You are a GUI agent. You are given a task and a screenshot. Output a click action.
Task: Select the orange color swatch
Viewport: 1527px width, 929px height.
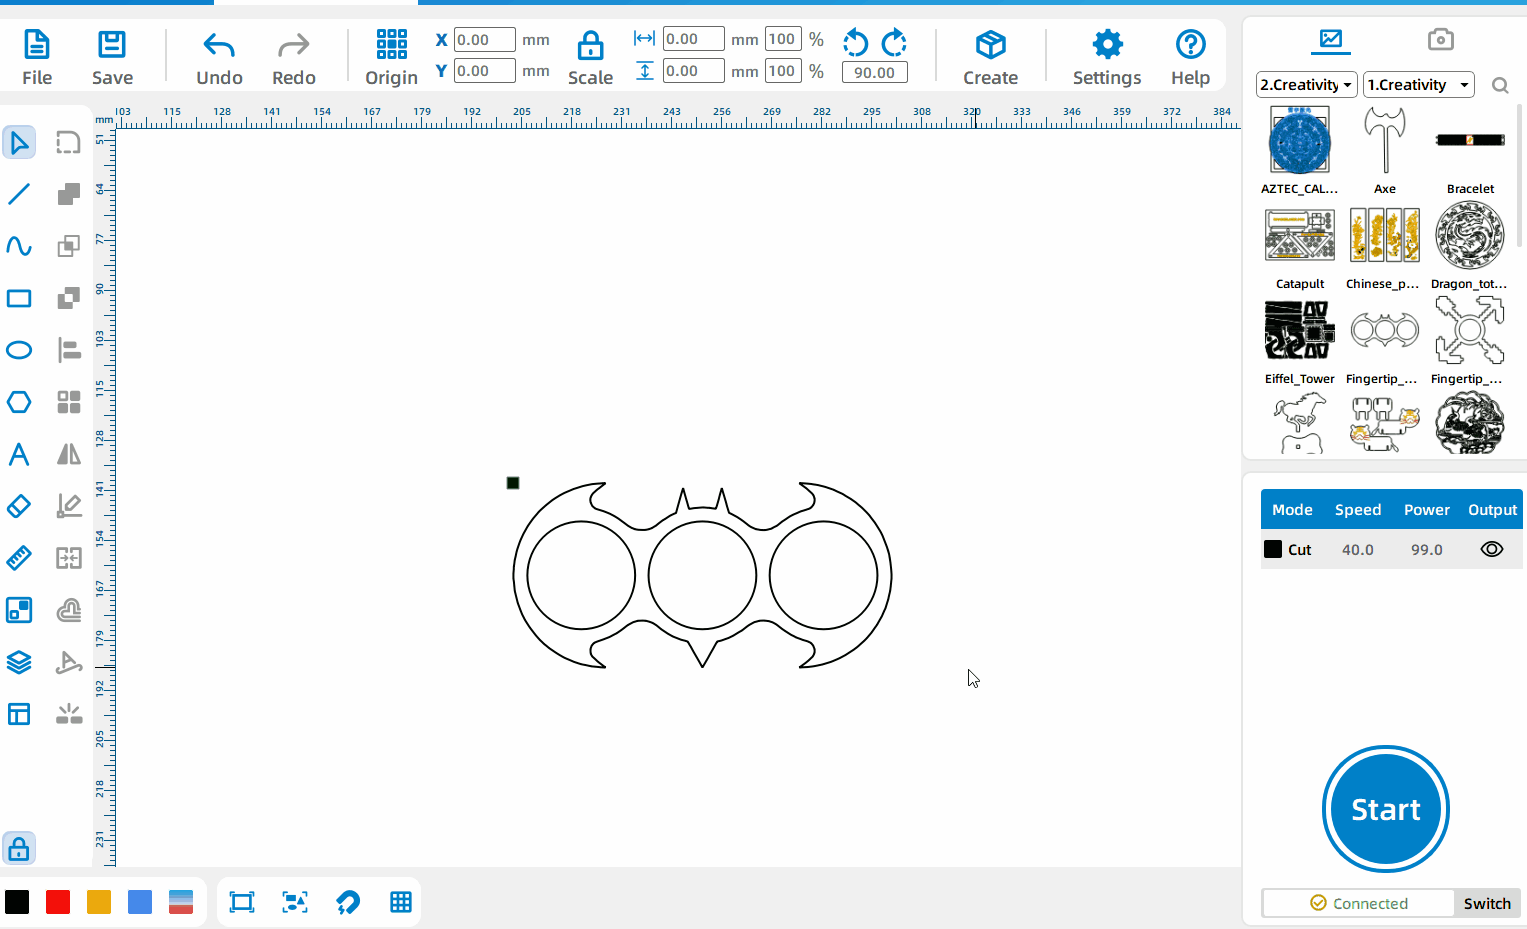click(x=99, y=902)
